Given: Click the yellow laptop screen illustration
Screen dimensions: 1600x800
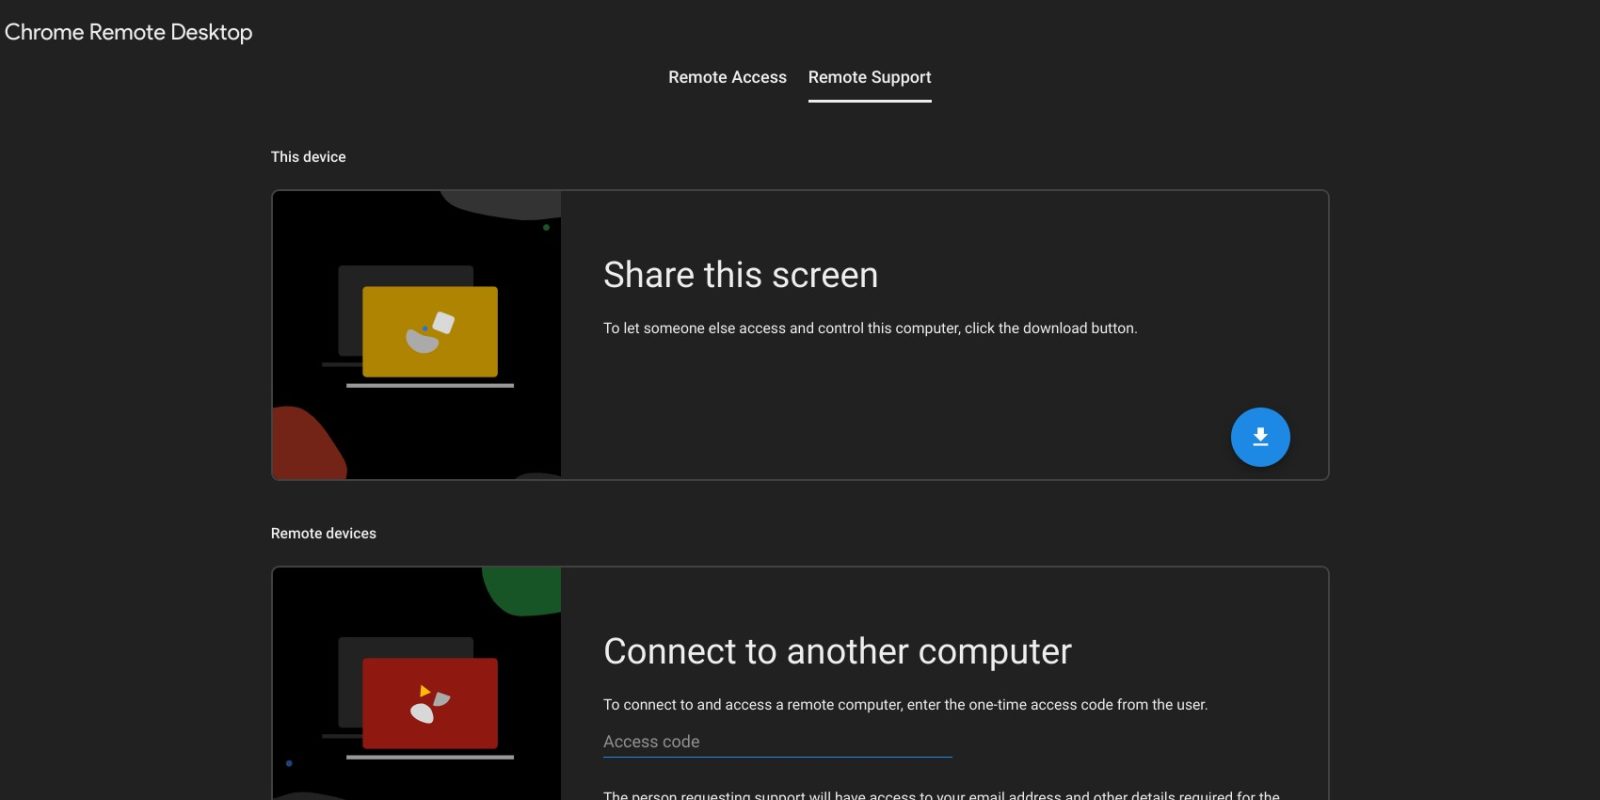Looking at the screenshot, I should point(430,332).
